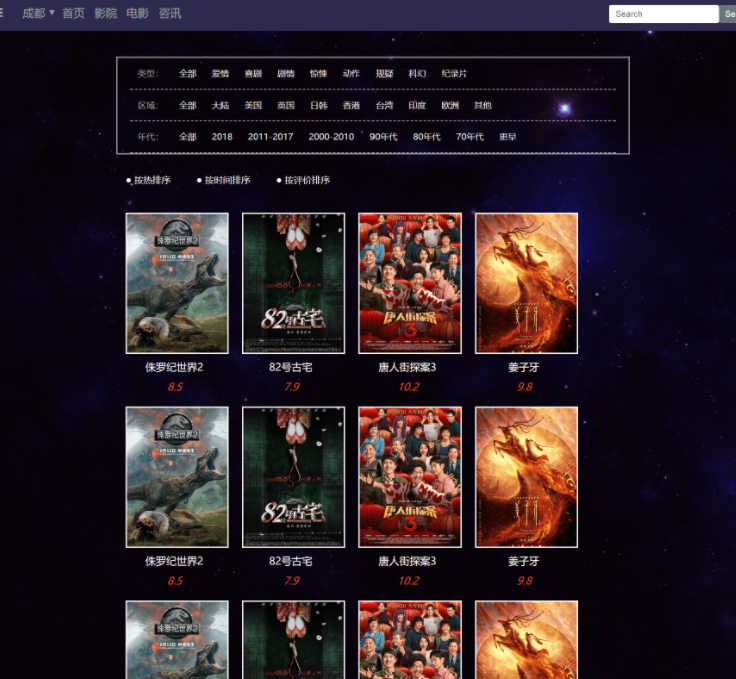736x679 pixels.
Task: Select 全部 in the 年代 filter row
Action: point(188,137)
